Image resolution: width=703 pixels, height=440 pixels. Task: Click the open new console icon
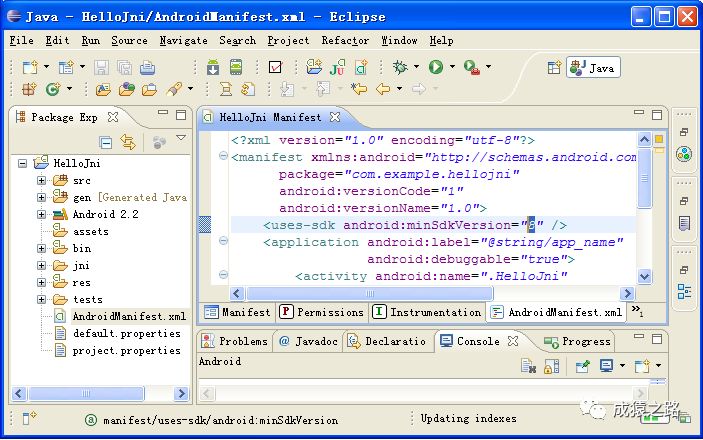[x=642, y=366]
